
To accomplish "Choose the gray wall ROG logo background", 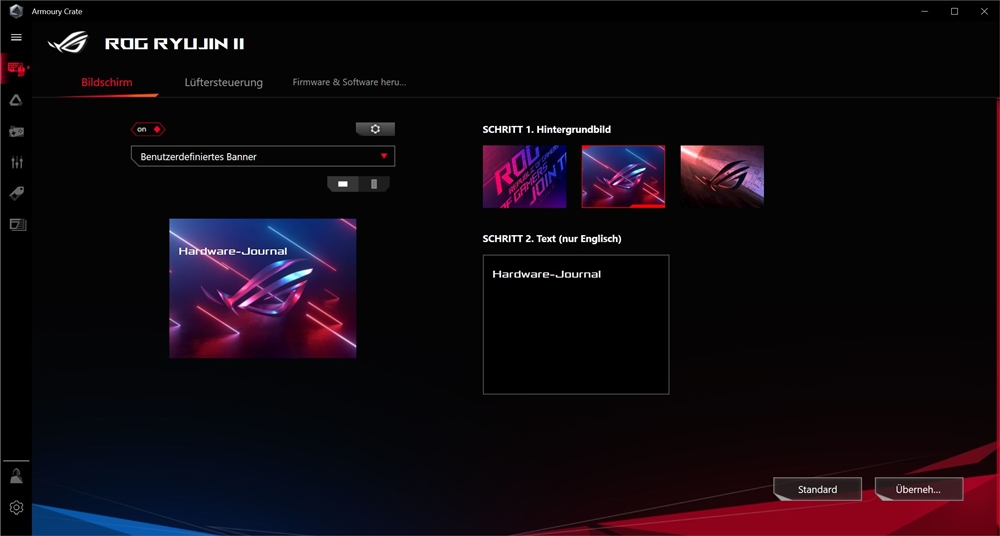I will pyautogui.click(x=722, y=177).
